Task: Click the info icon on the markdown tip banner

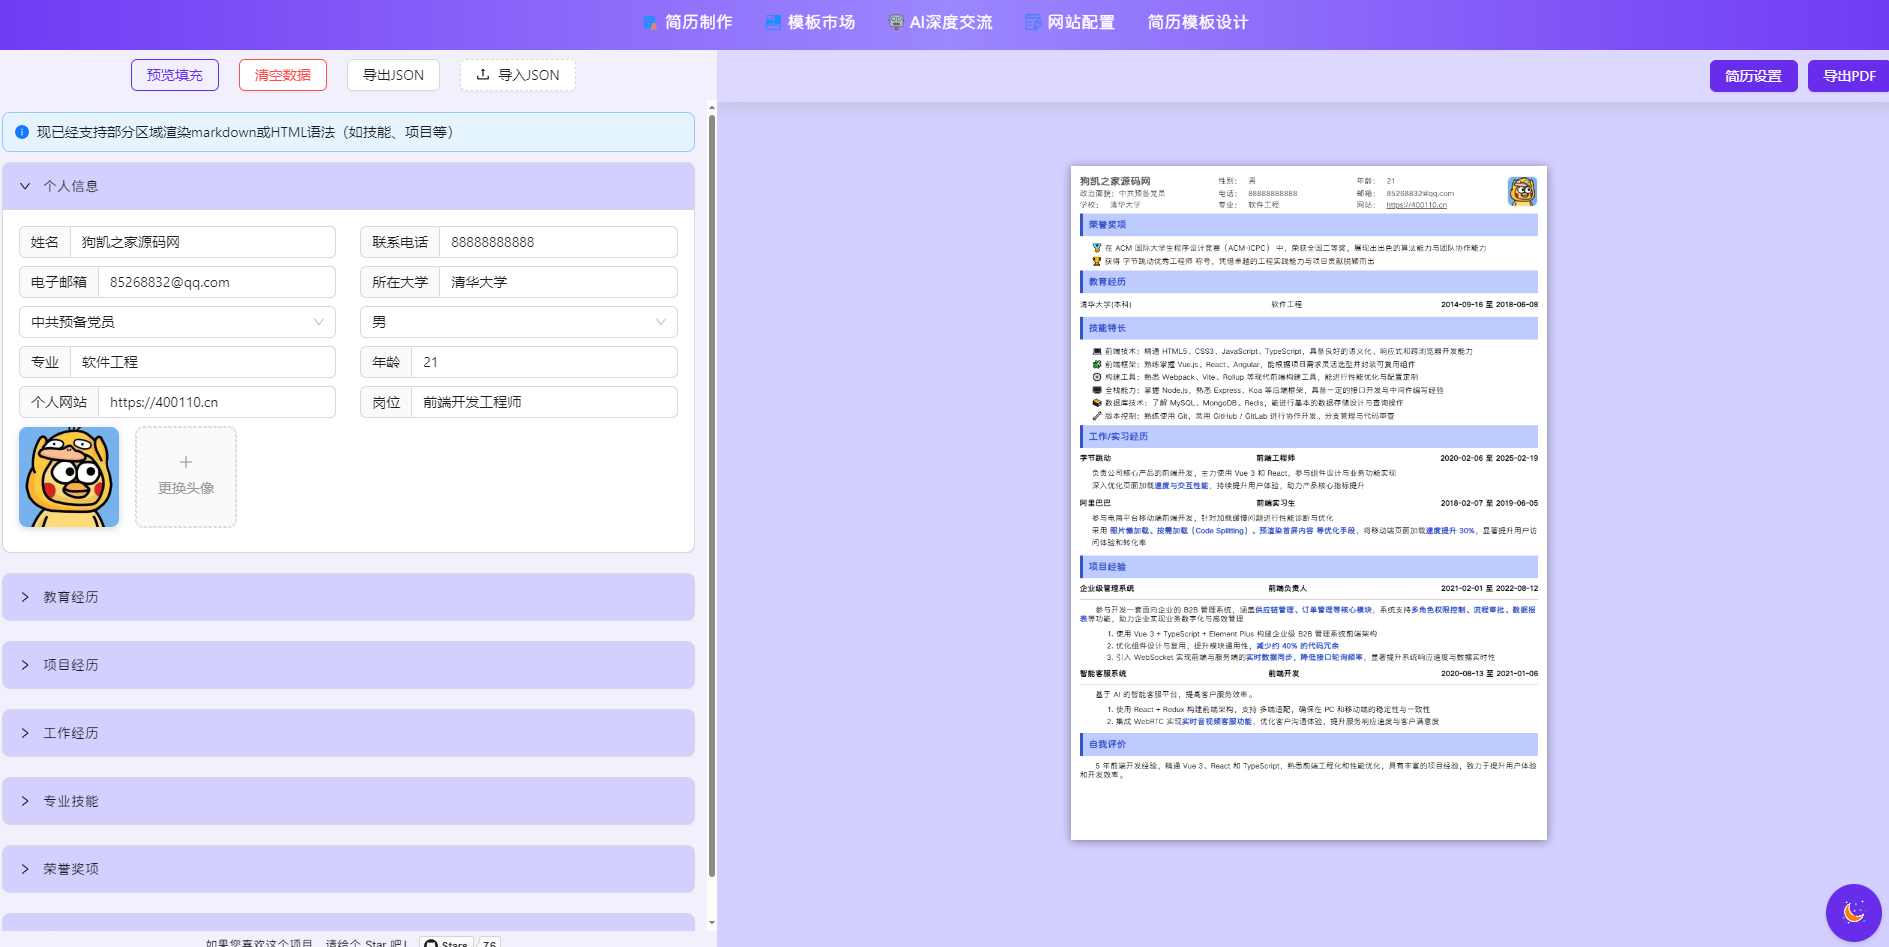Action: pyautogui.click(x=22, y=131)
